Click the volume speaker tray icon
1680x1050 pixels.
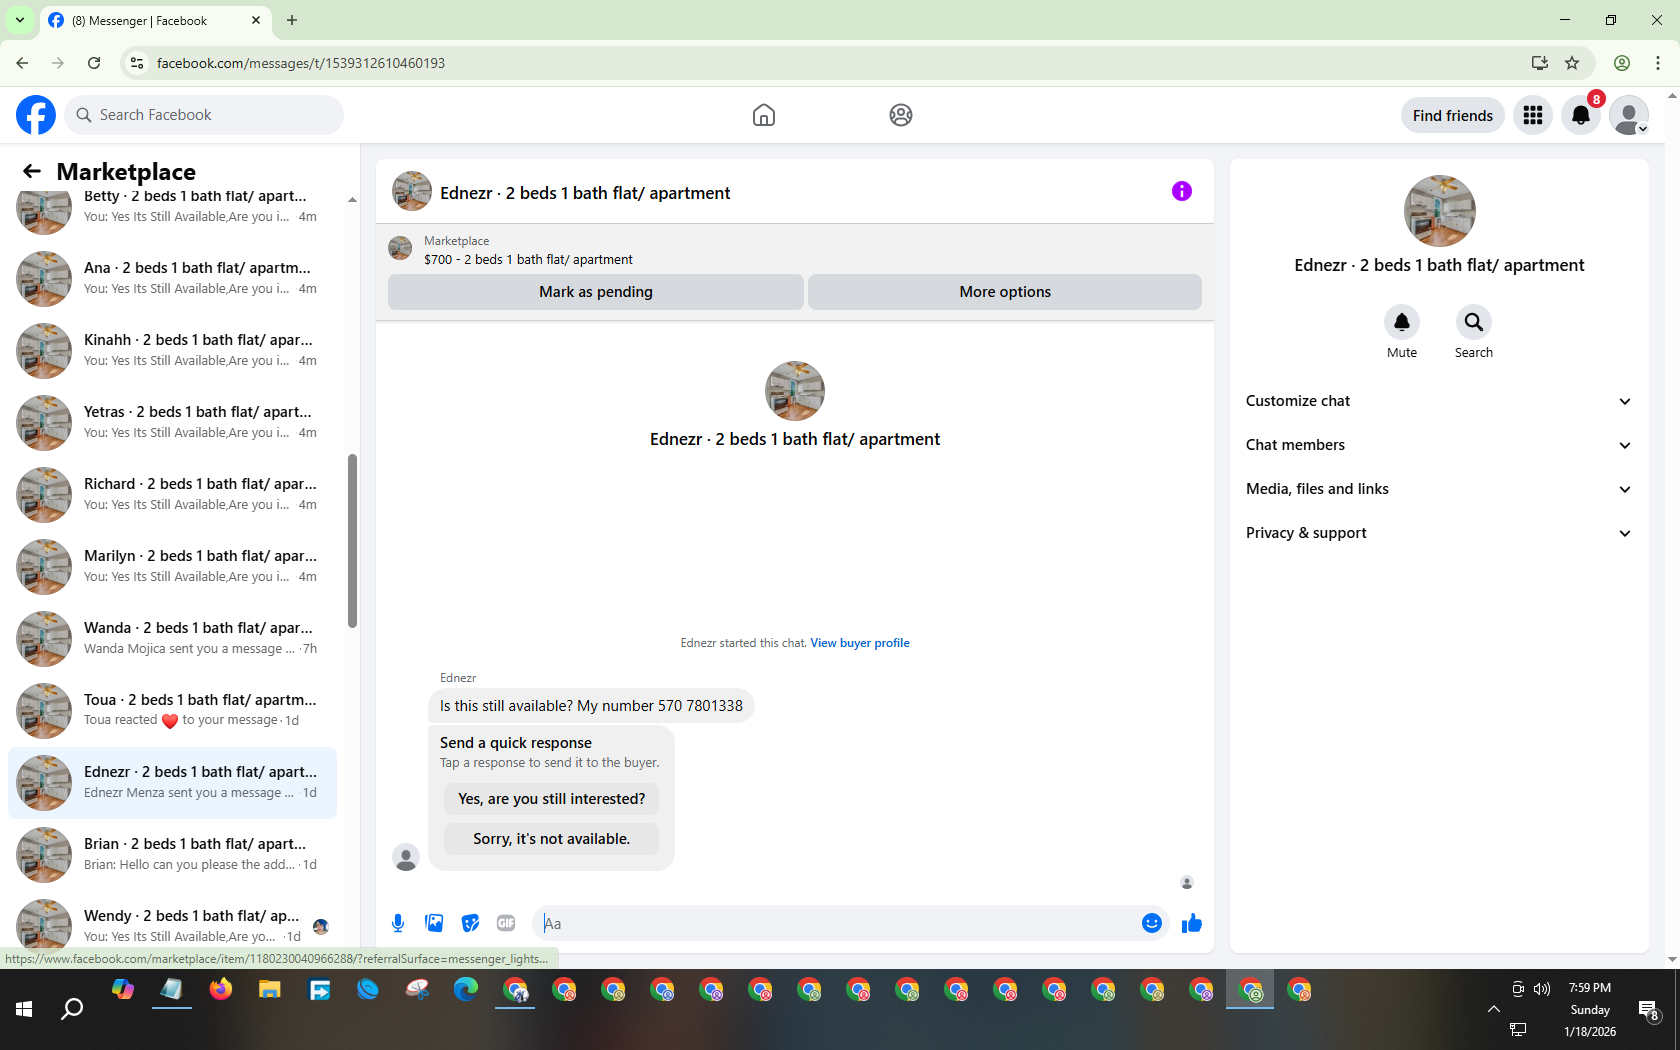click(1542, 989)
